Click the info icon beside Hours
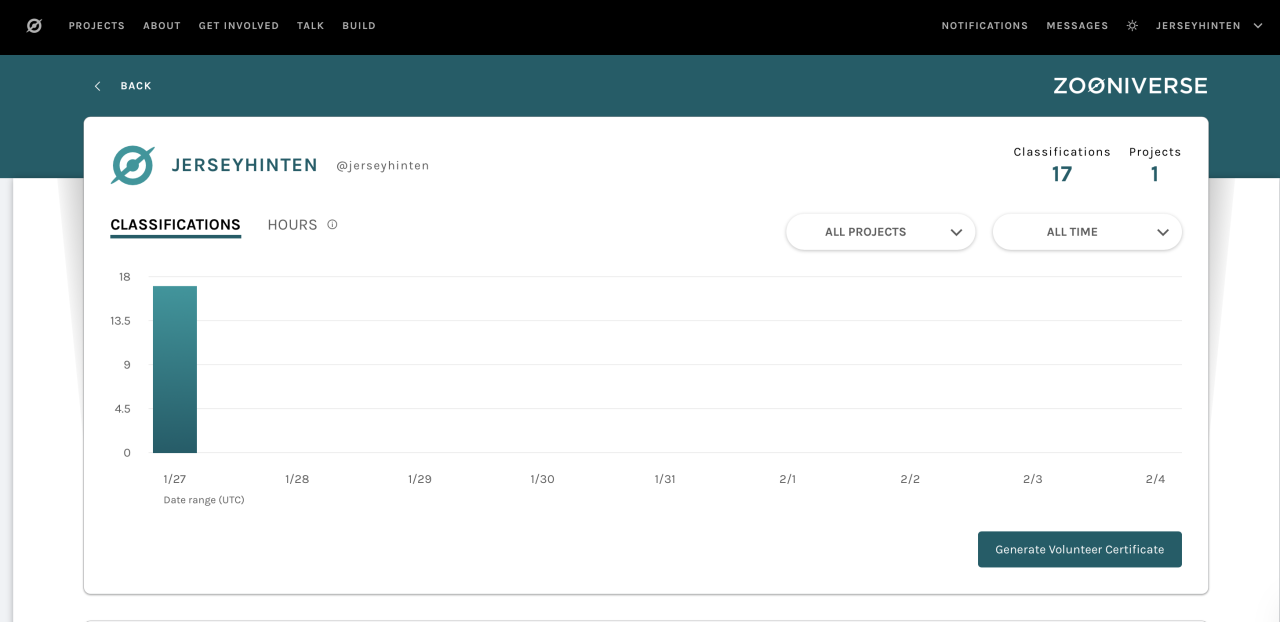Viewport: 1280px width, 622px height. 332,225
